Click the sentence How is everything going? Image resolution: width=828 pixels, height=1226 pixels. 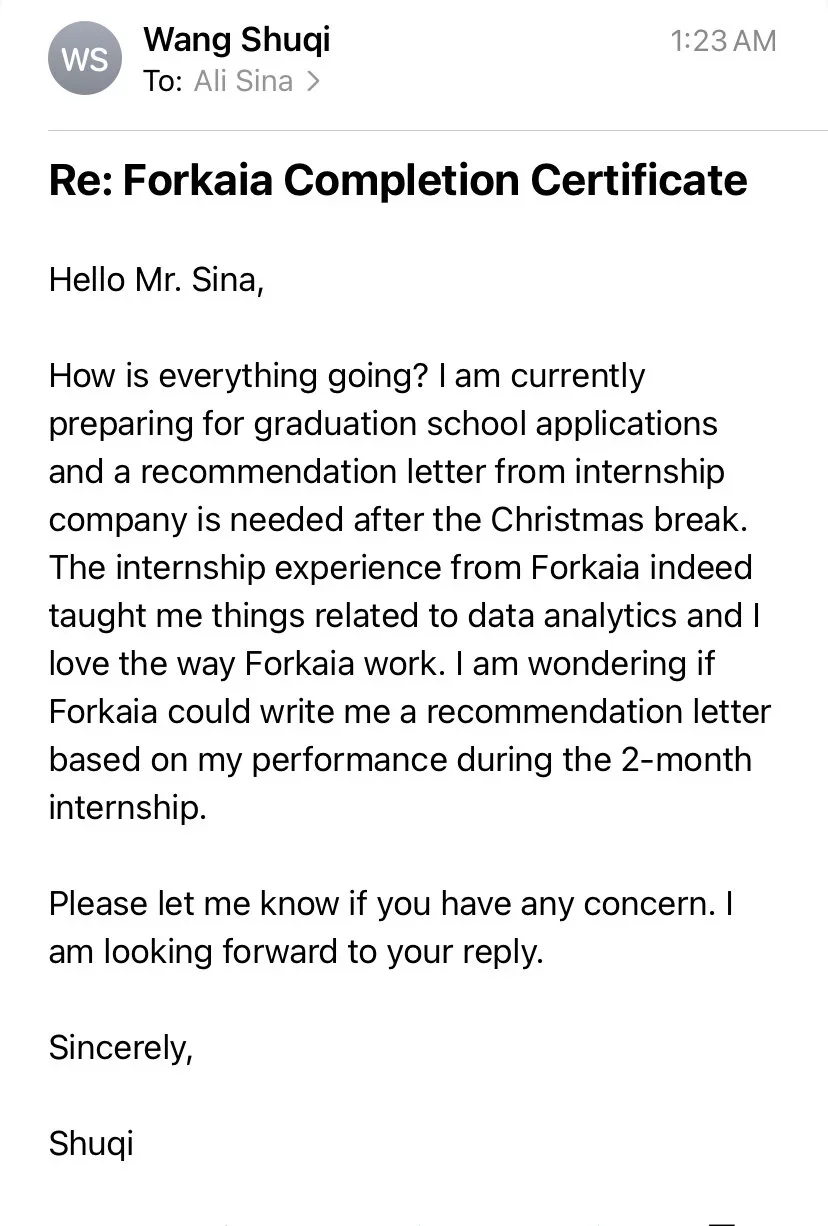240,376
